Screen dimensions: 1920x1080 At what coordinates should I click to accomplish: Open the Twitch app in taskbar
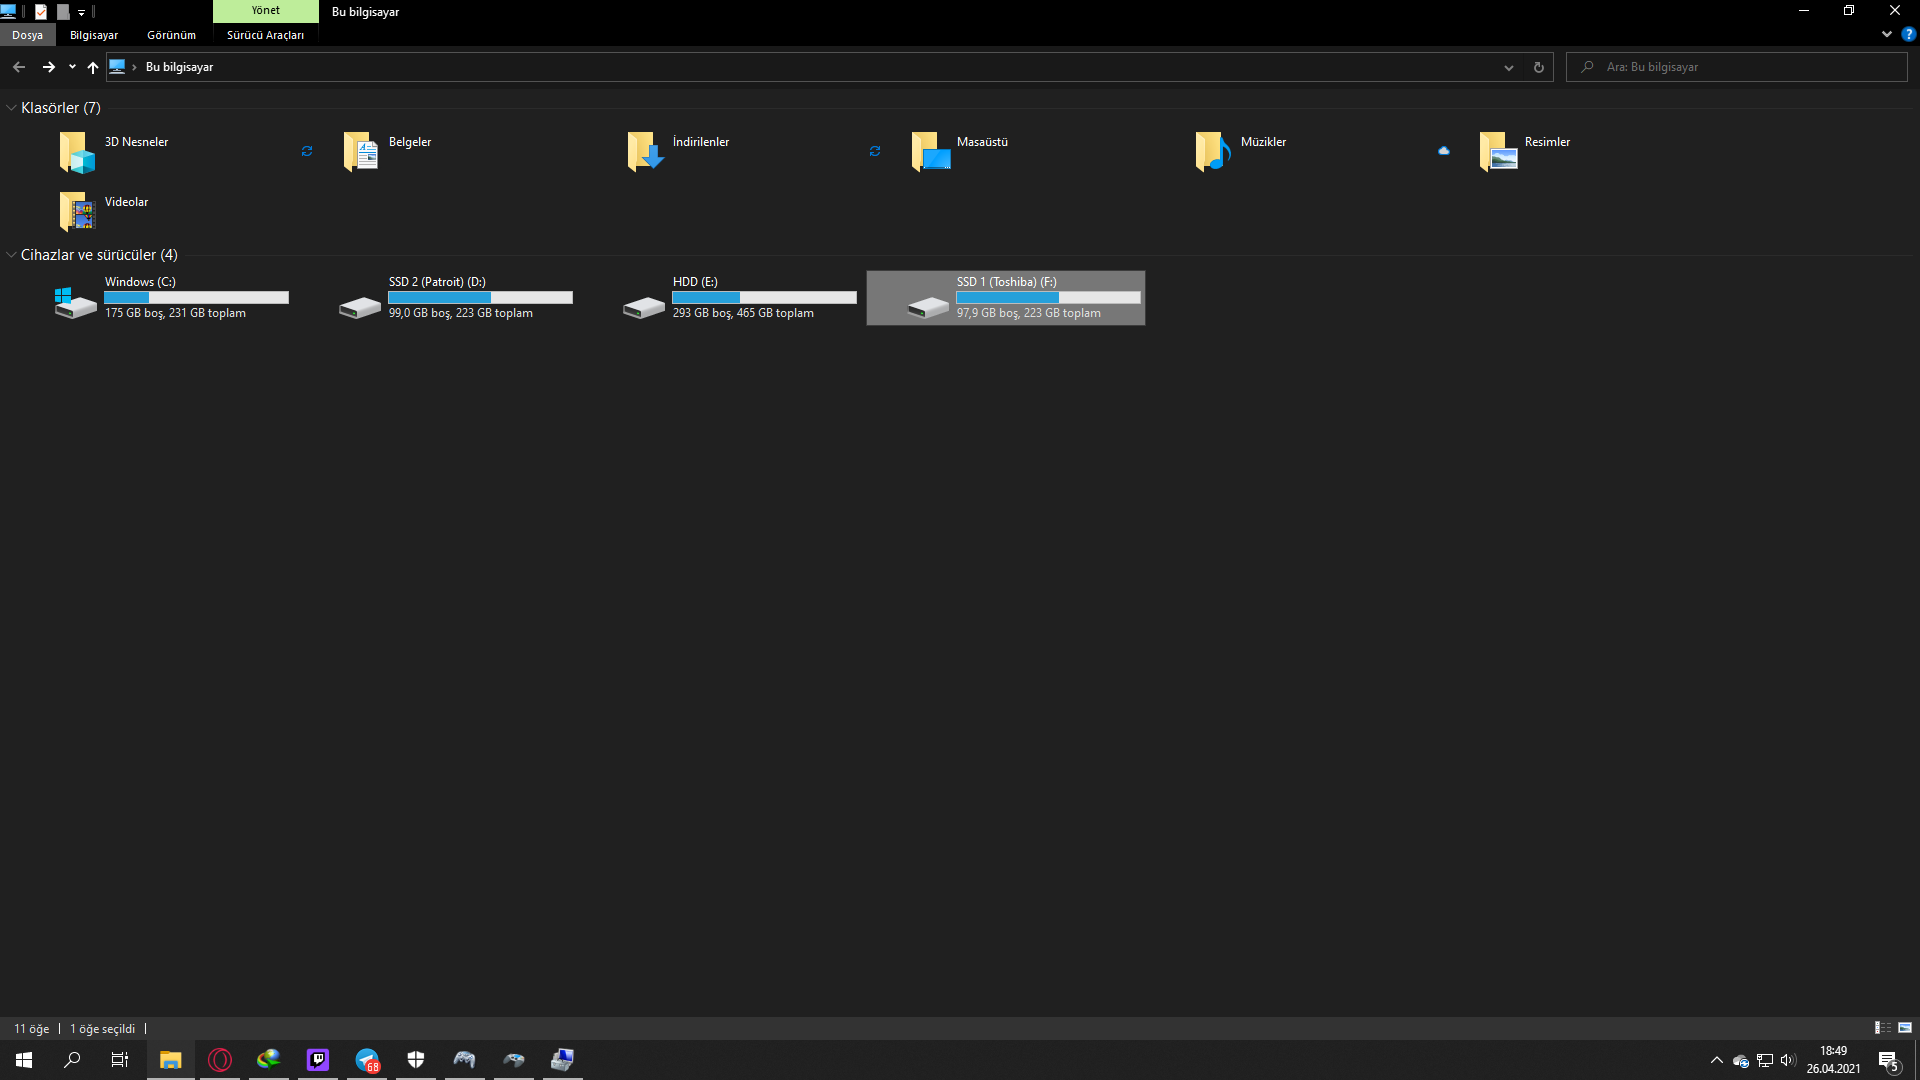point(318,1060)
